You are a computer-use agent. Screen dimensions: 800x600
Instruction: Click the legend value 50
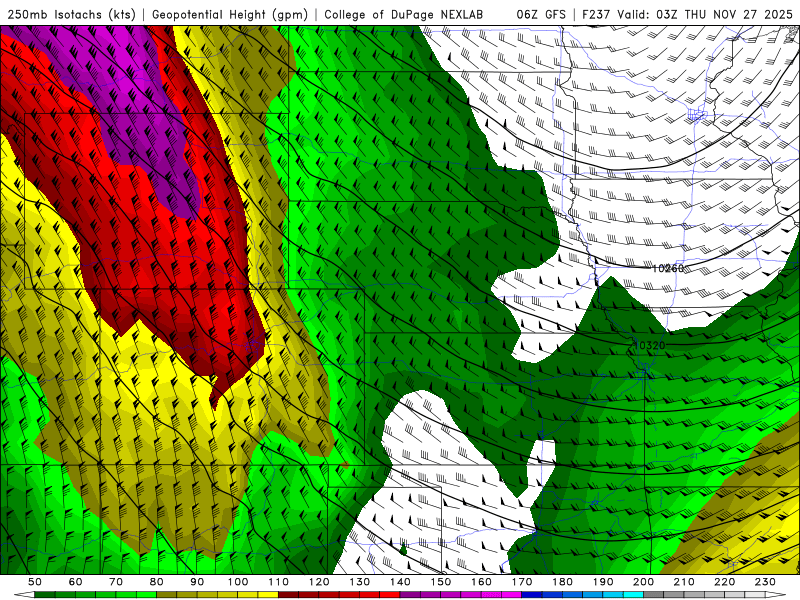point(35,582)
